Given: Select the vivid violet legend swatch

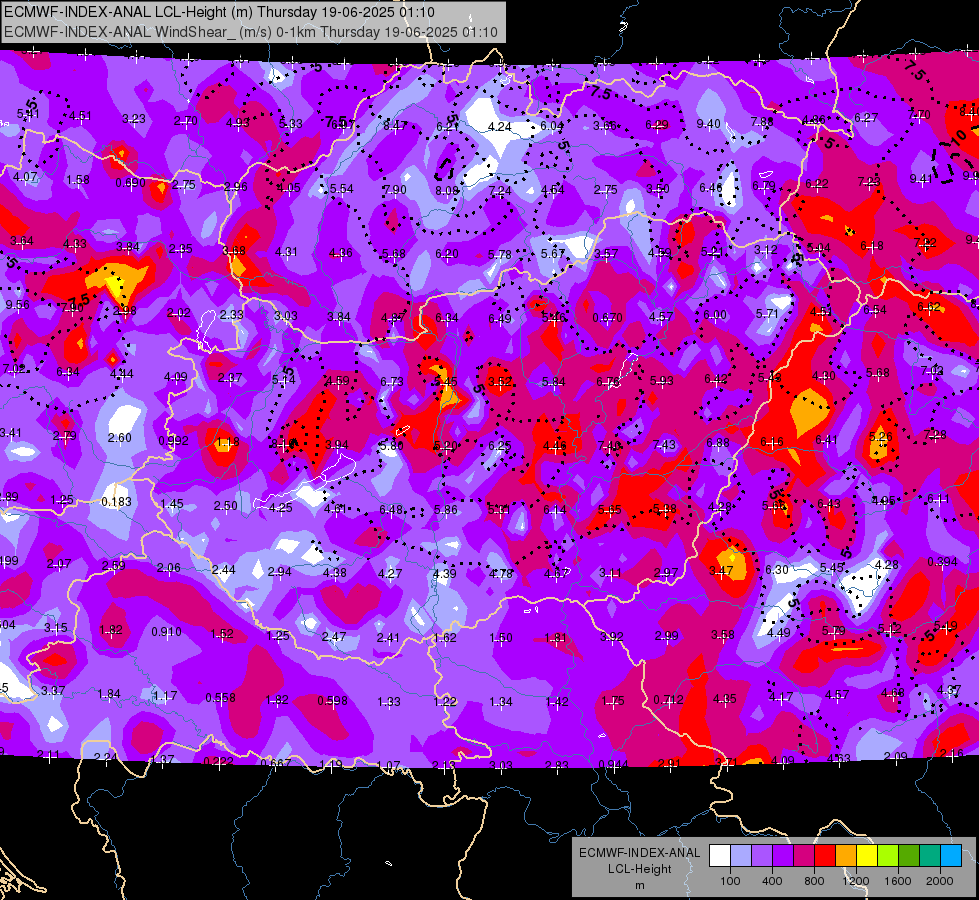Looking at the screenshot, I should coord(782,855).
